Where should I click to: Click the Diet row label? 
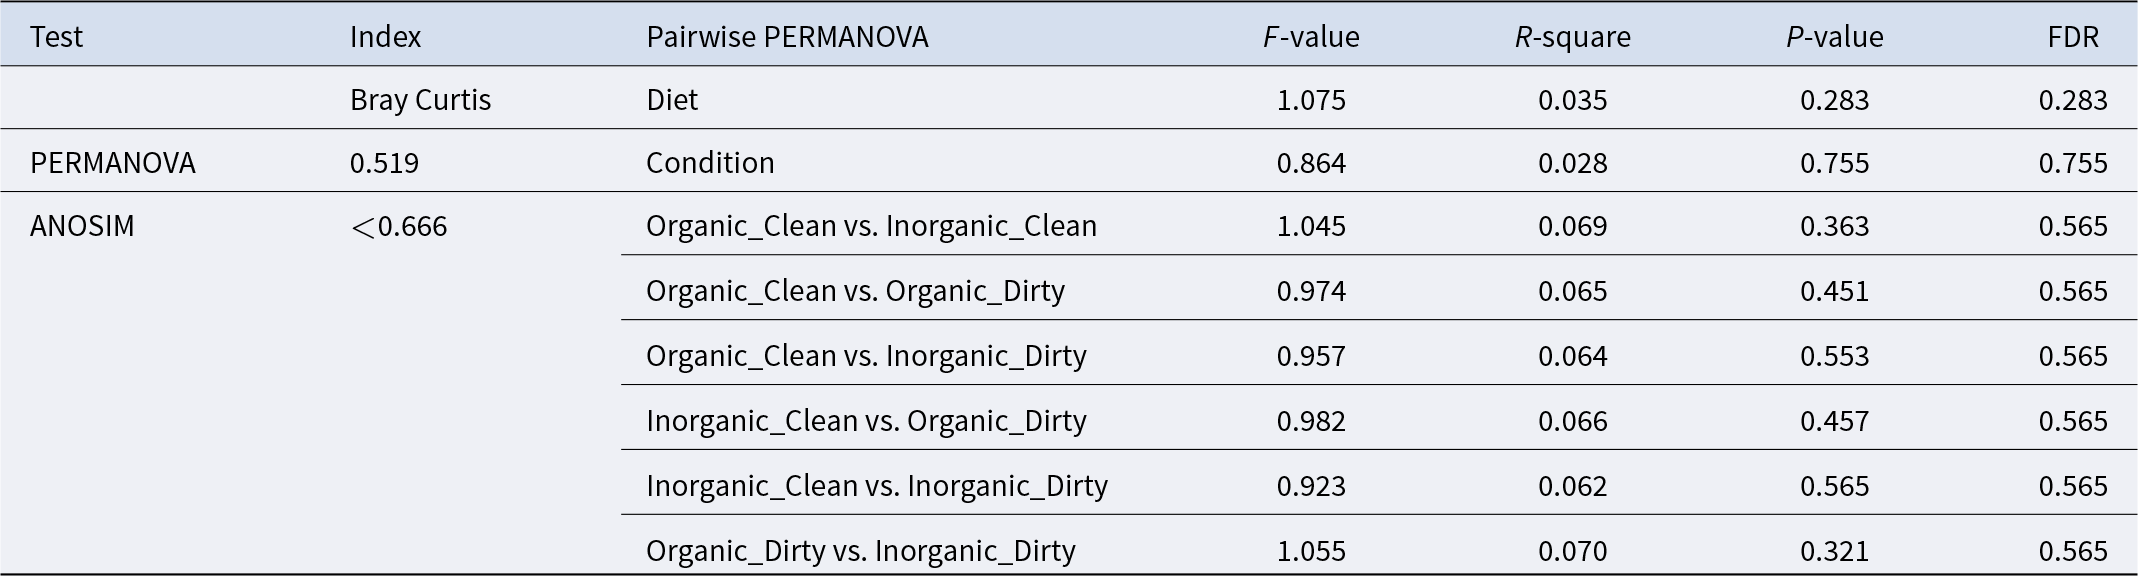[x=672, y=100]
